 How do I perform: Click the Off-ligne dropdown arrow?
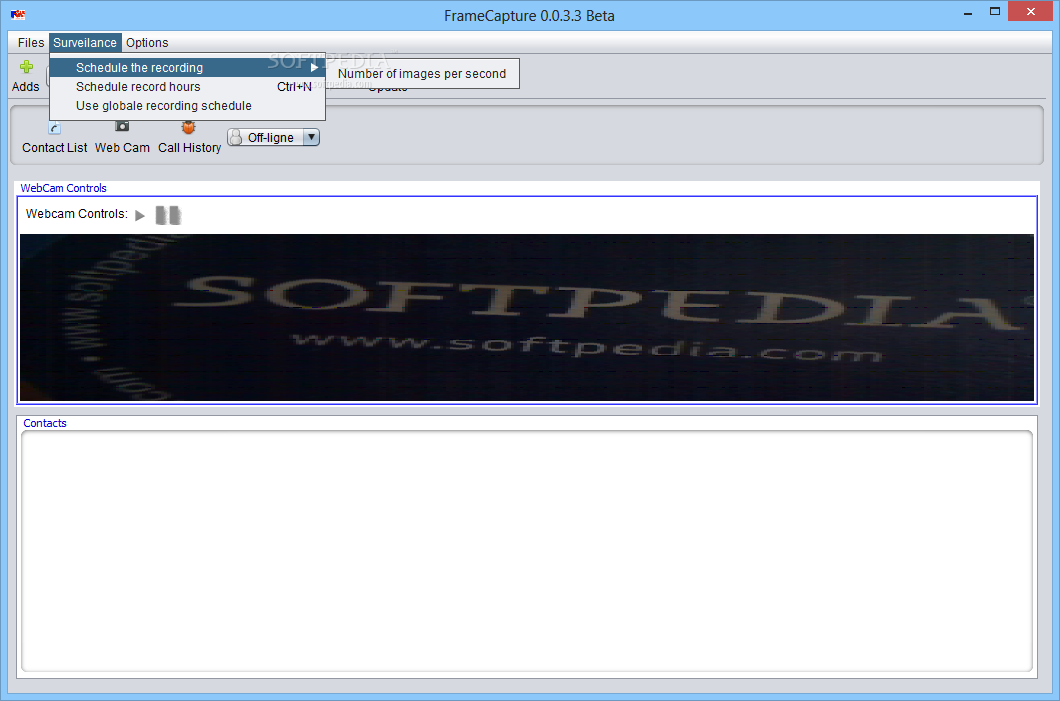311,137
